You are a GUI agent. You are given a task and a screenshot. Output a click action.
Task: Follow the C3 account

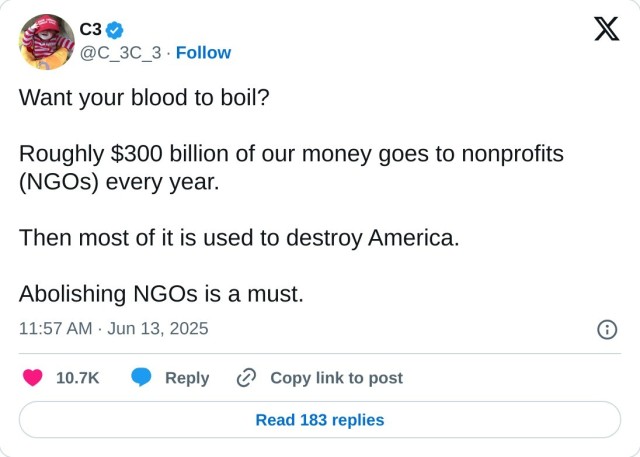(204, 52)
